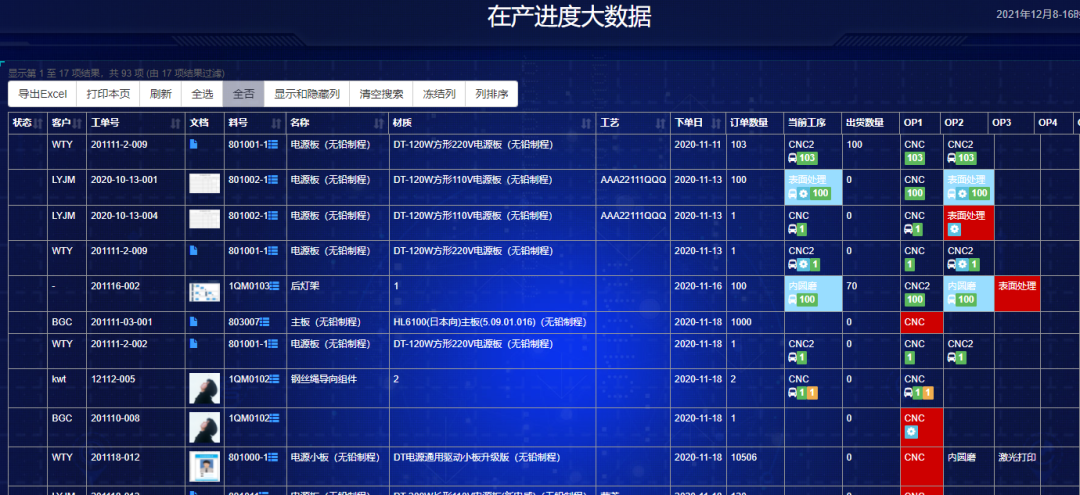This screenshot has width=1080, height=495.
Task: Open 显示和隐藏列 column visibility menu
Action: tap(307, 94)
